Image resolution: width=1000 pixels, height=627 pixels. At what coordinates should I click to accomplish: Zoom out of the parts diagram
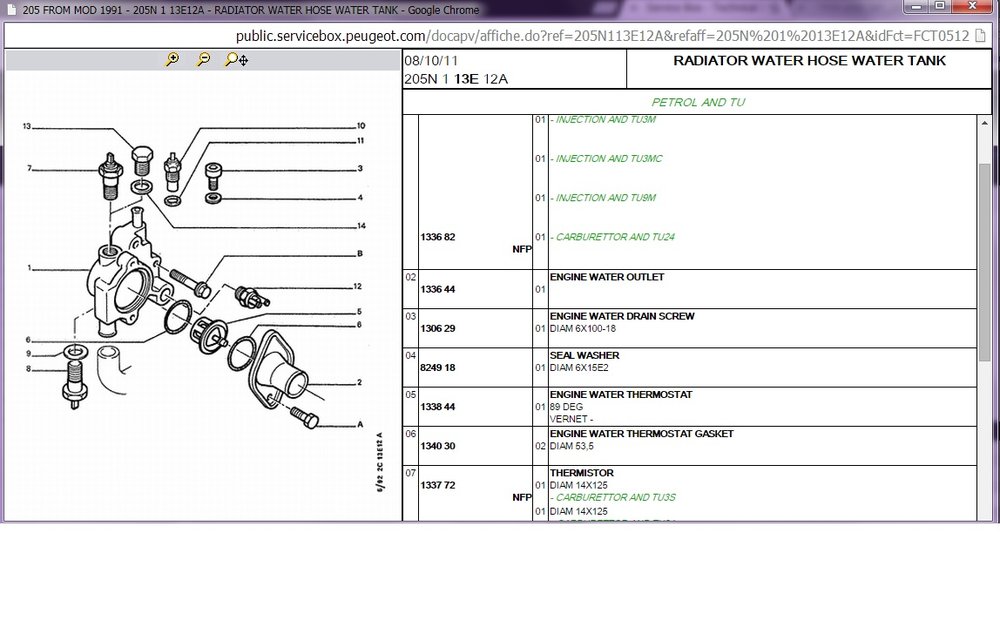(x=203, y=59)
